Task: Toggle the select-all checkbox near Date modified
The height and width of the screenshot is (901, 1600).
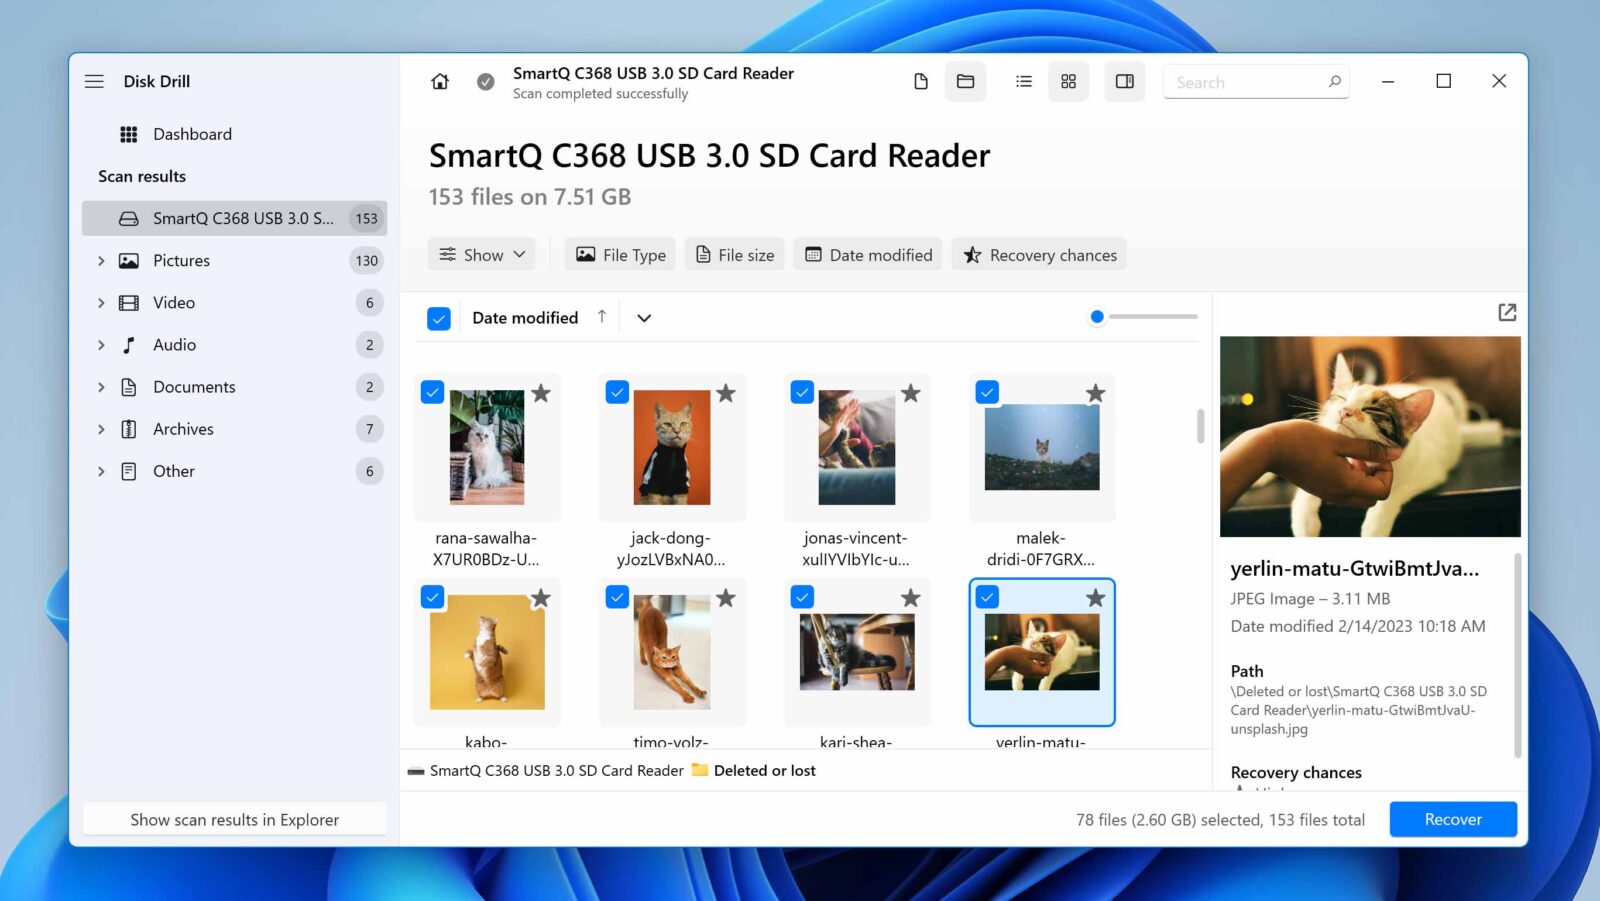Action: [x=439, y=317]
